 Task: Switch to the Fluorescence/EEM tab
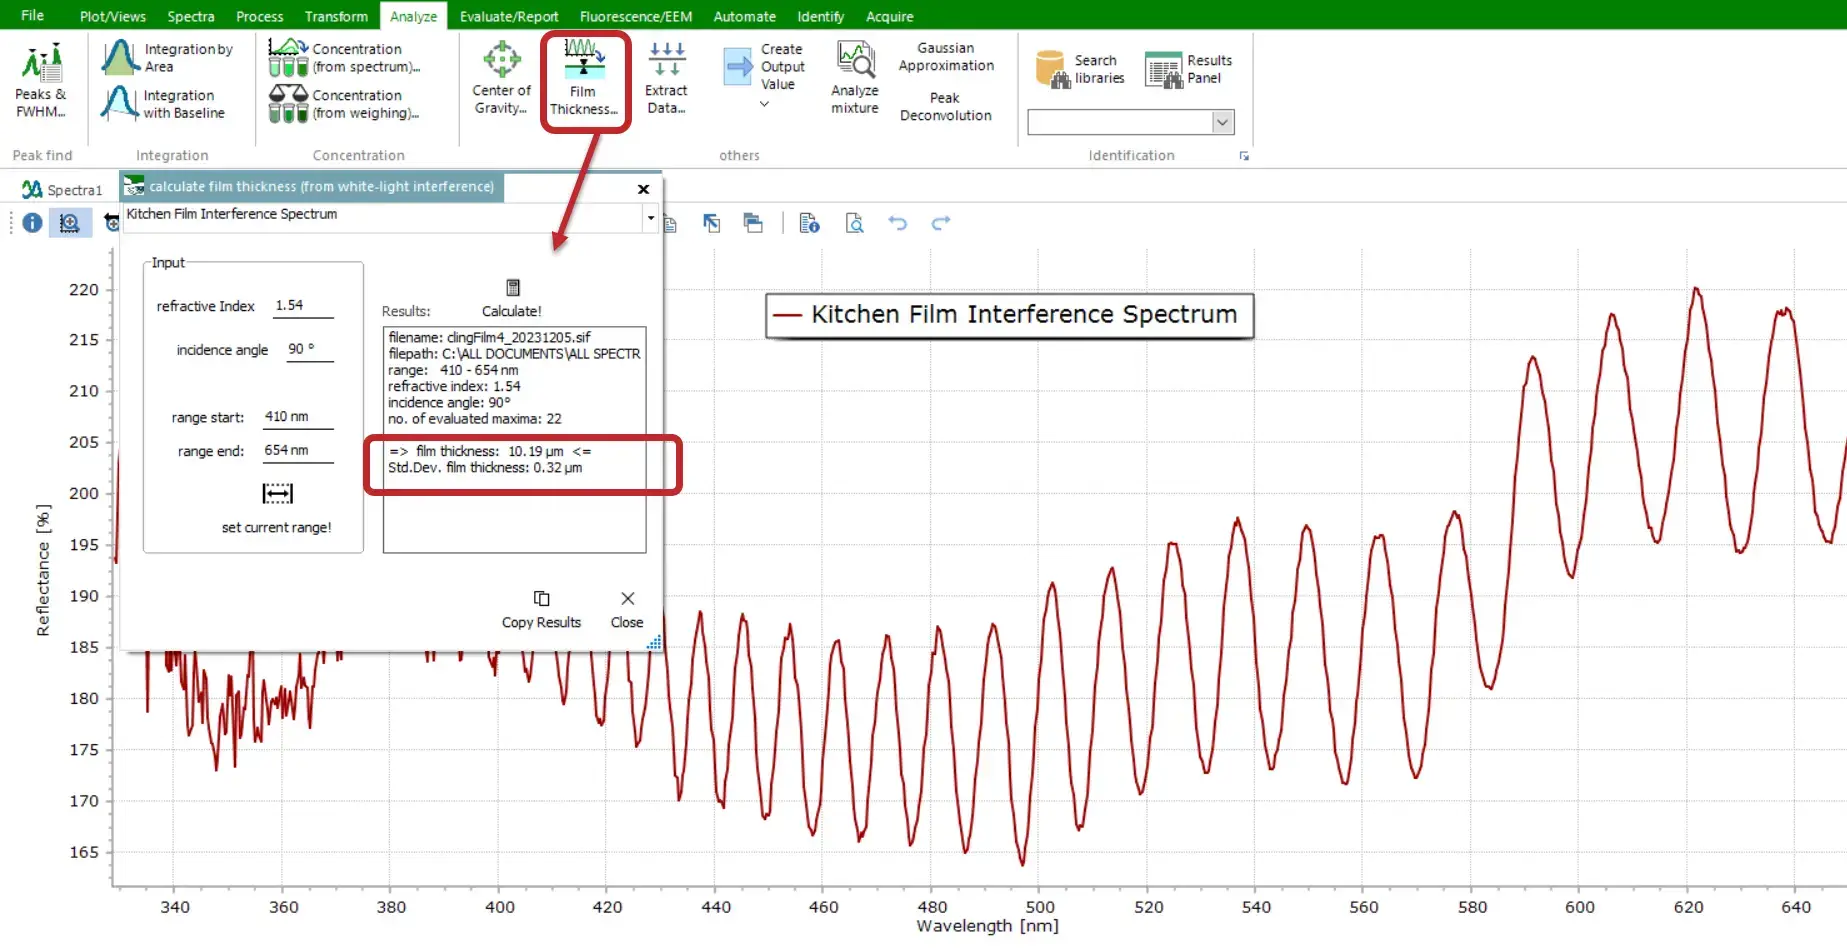tap(635, 16)
